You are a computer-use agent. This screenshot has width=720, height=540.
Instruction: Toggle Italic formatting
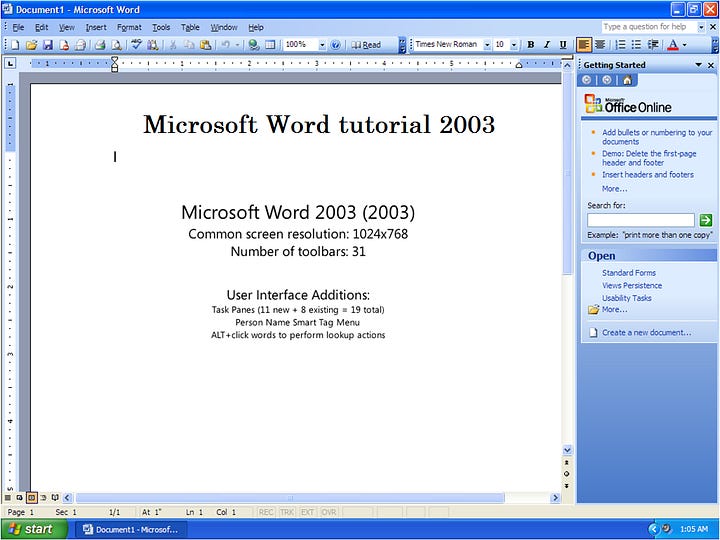coord(547,45)
